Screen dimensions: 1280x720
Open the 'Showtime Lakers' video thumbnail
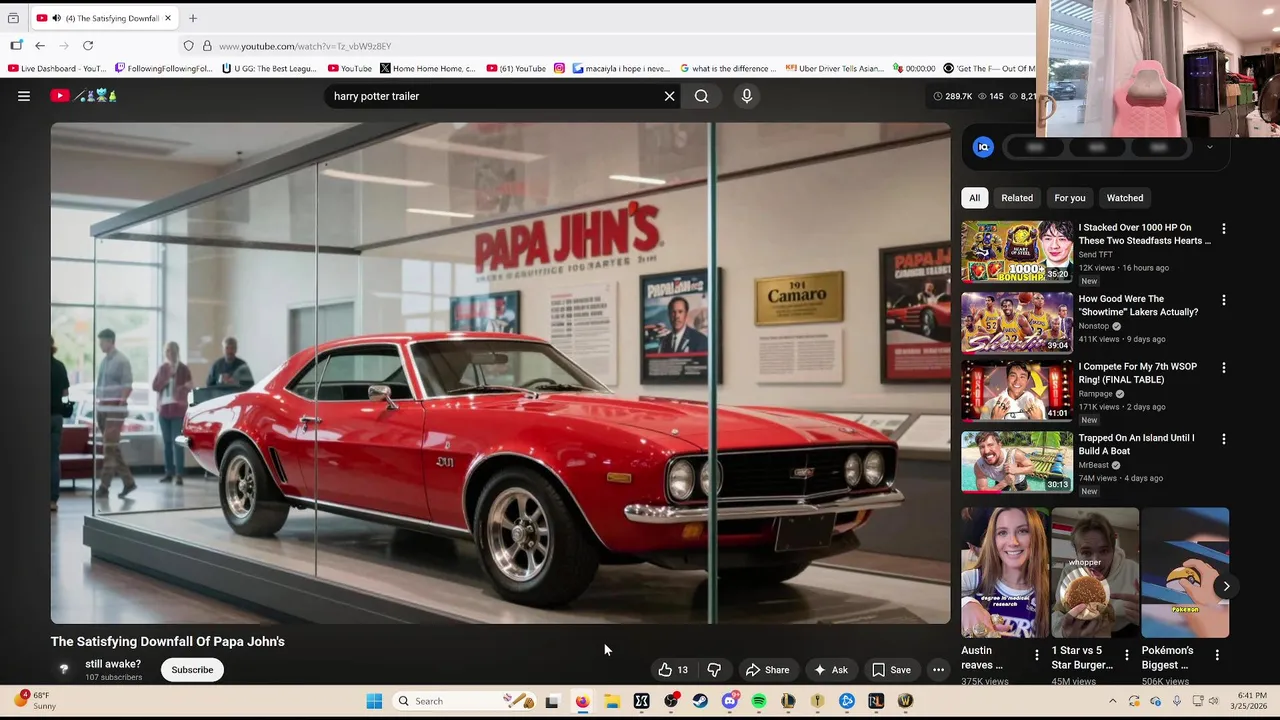1017,323
